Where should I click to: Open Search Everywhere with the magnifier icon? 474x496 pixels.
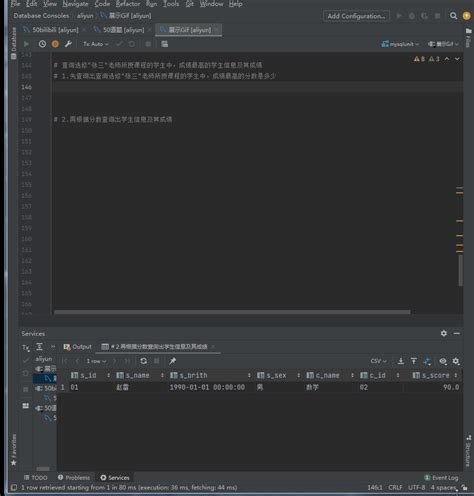(453, 16)
